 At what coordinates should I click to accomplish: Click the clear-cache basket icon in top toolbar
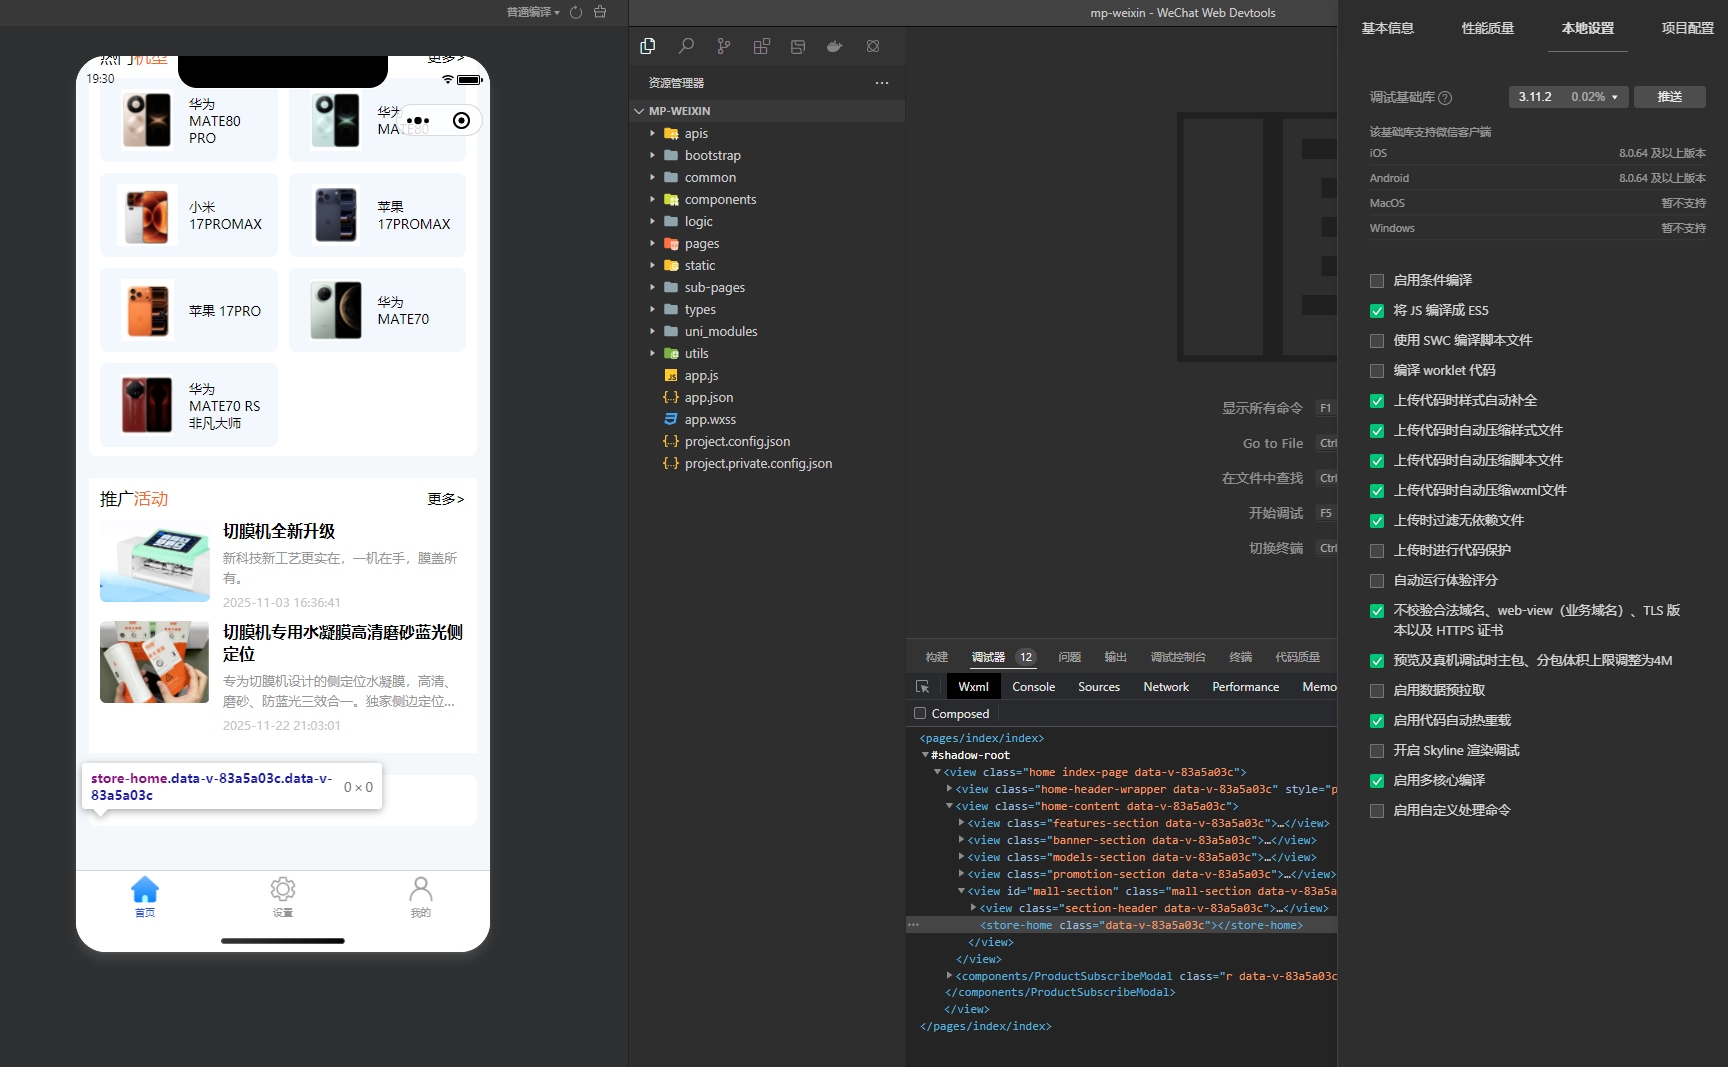[x=600, y=12]
